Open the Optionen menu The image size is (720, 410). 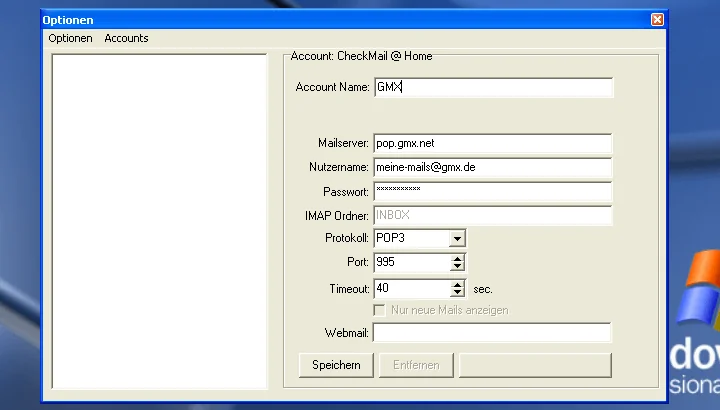point(70,38)
